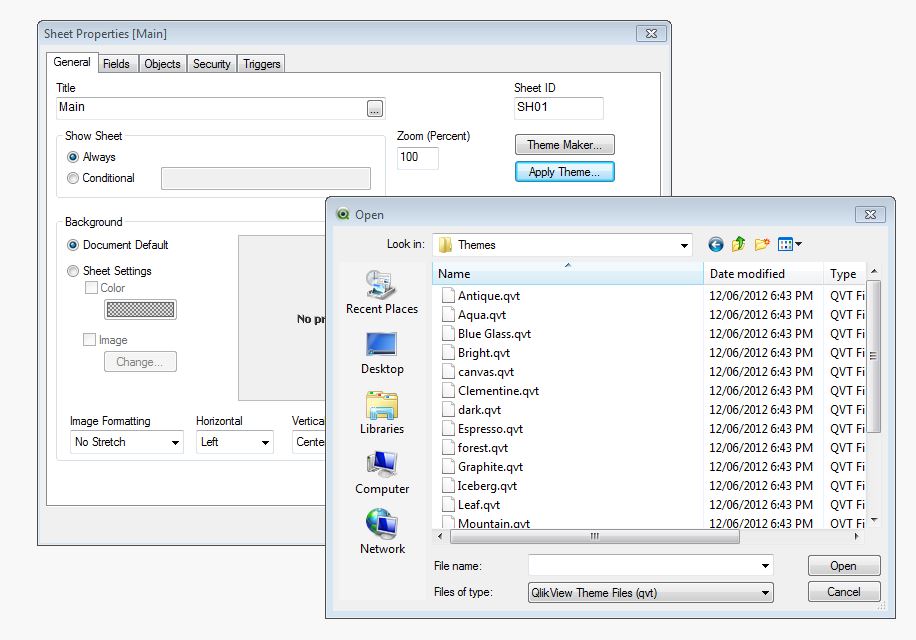Switch to the Fields tab
The width and height of the screenshot is (916, 640).
click(x=116, y=64)
